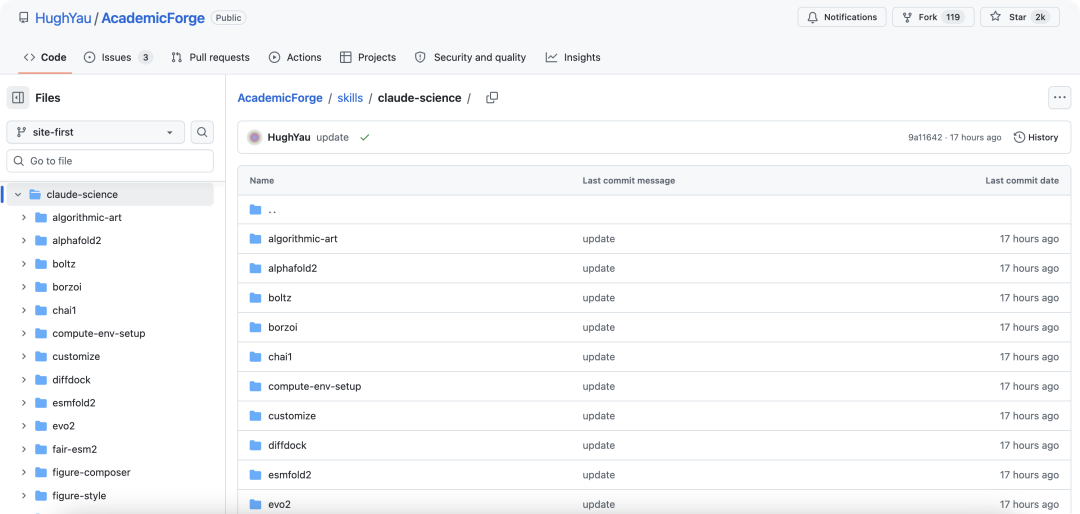This screenshot has width=1080, height=514.
Task: Click the repository icon before HughYau
Action: click(x=24, y=18)
